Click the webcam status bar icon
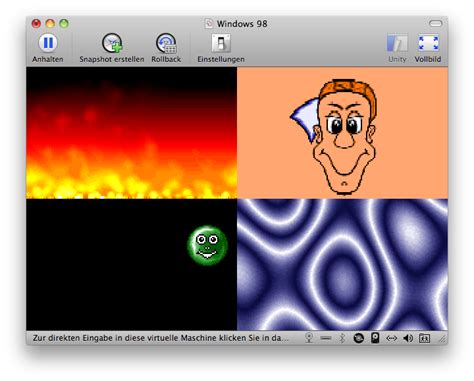Viewport: 474px width, 381px height. pyautogui.click(x=309, y=338)
